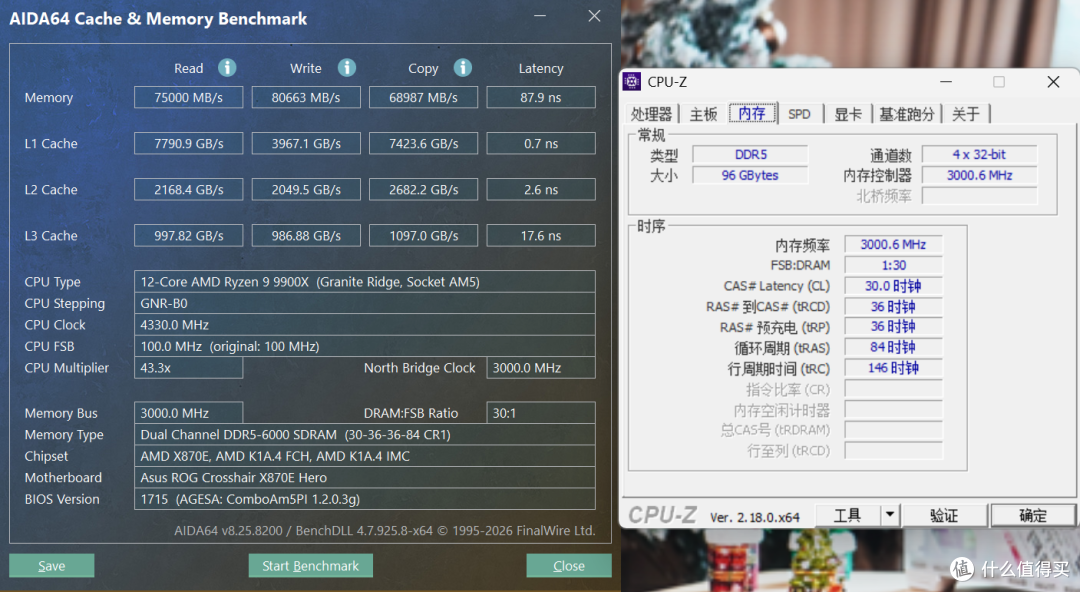Switch to the 处理器 tab in CPU-Z
Viewport: 1080px width, 592px height.
(x=652, y=114)
